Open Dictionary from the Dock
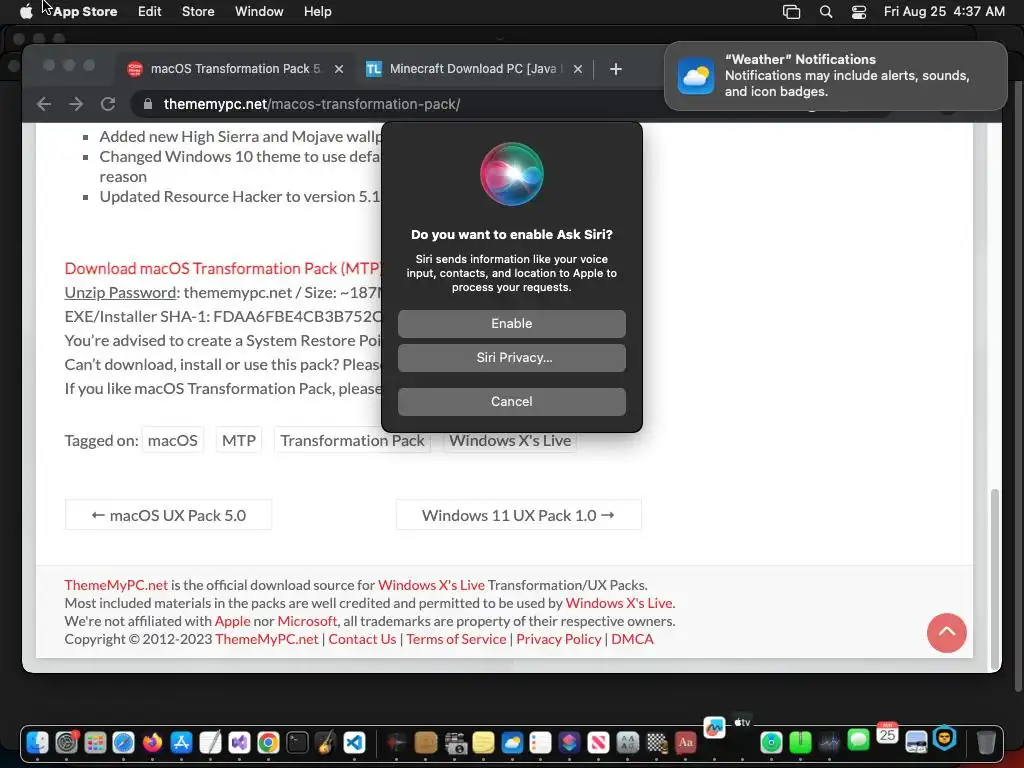1024x768 pixels. (x=685, y=743)
